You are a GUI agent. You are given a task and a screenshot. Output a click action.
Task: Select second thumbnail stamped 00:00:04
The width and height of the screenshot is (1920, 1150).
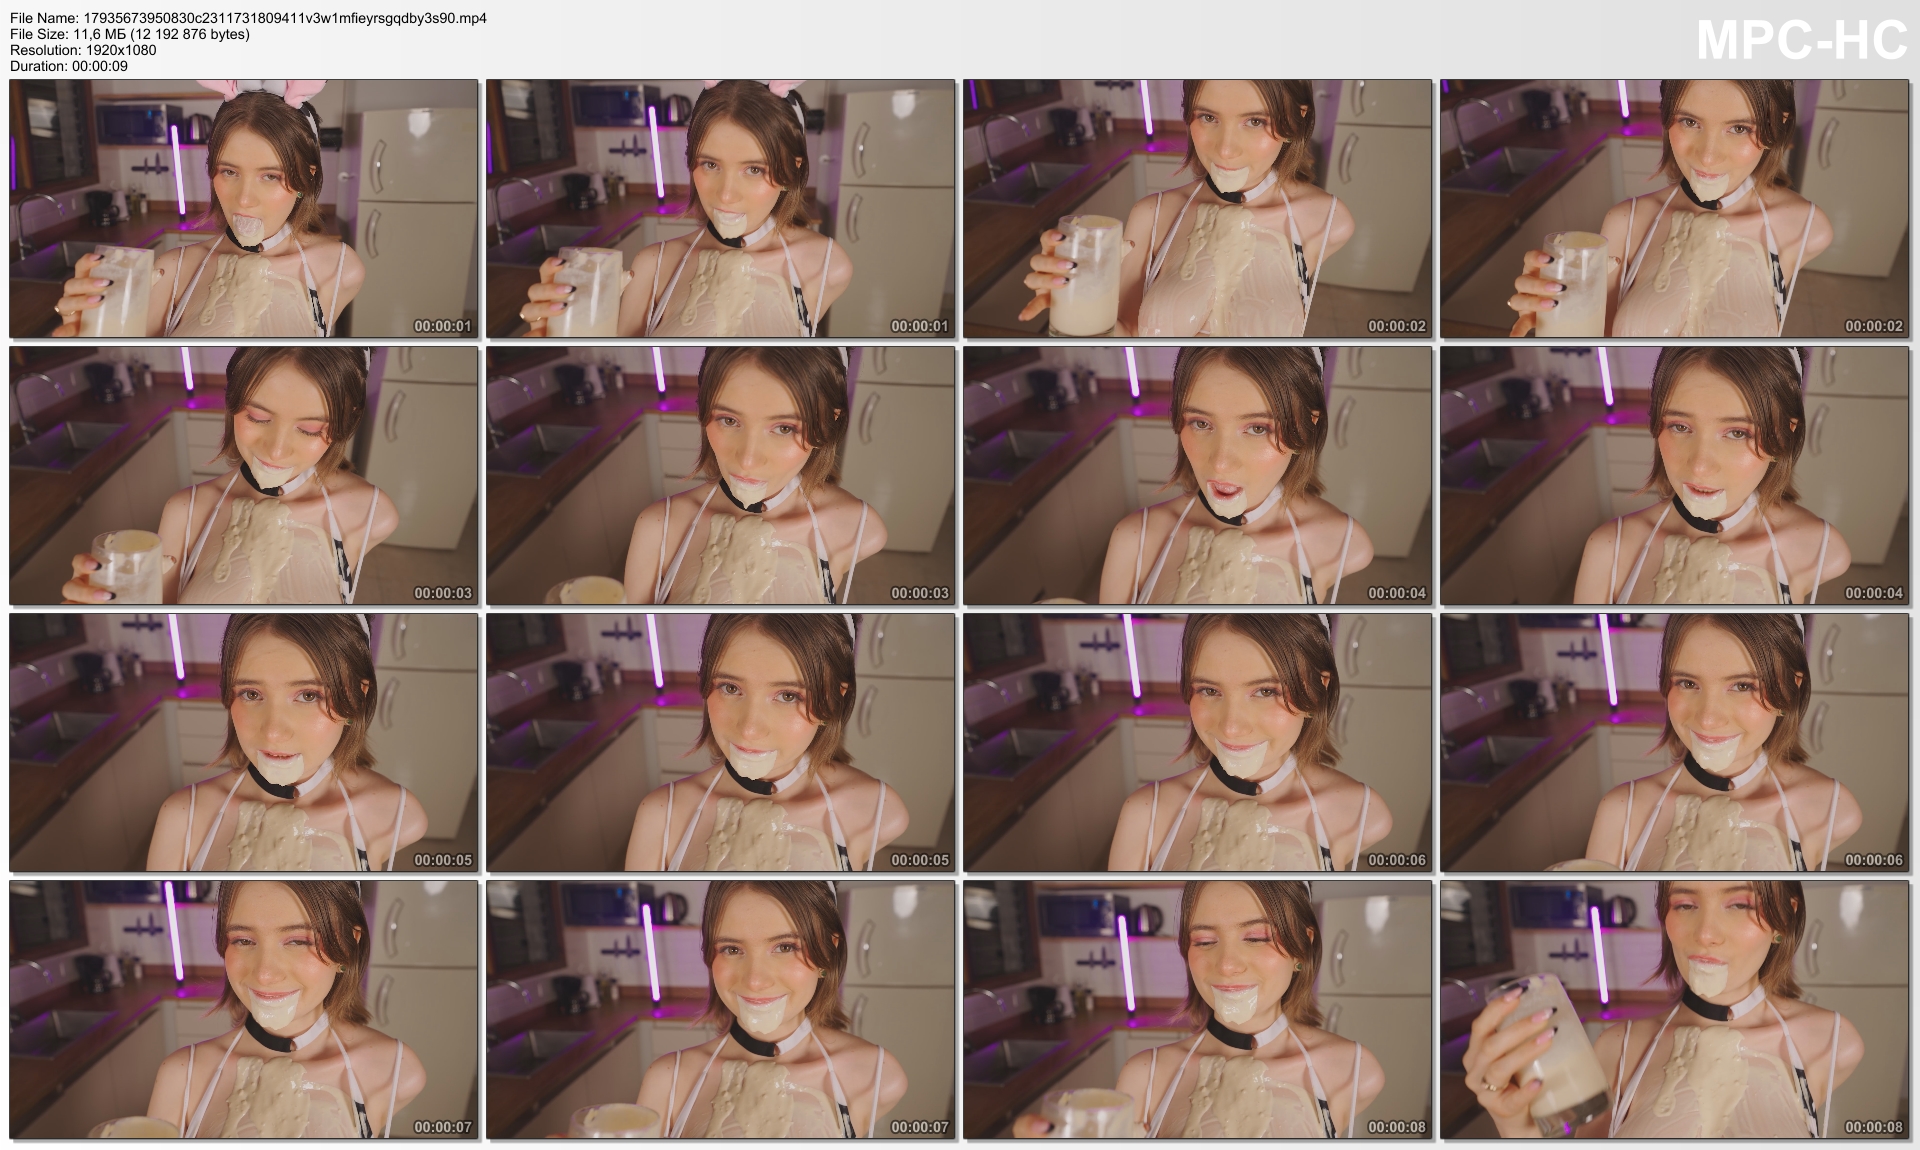point(1675,476)
